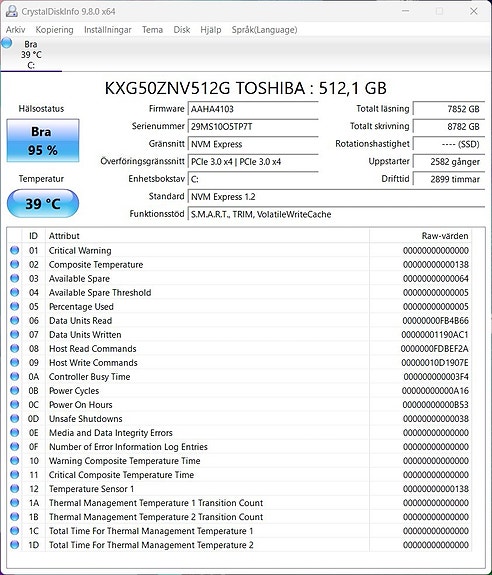Open the Tema menu
Viewport: 492px width, 575px height.
[153, 30]
